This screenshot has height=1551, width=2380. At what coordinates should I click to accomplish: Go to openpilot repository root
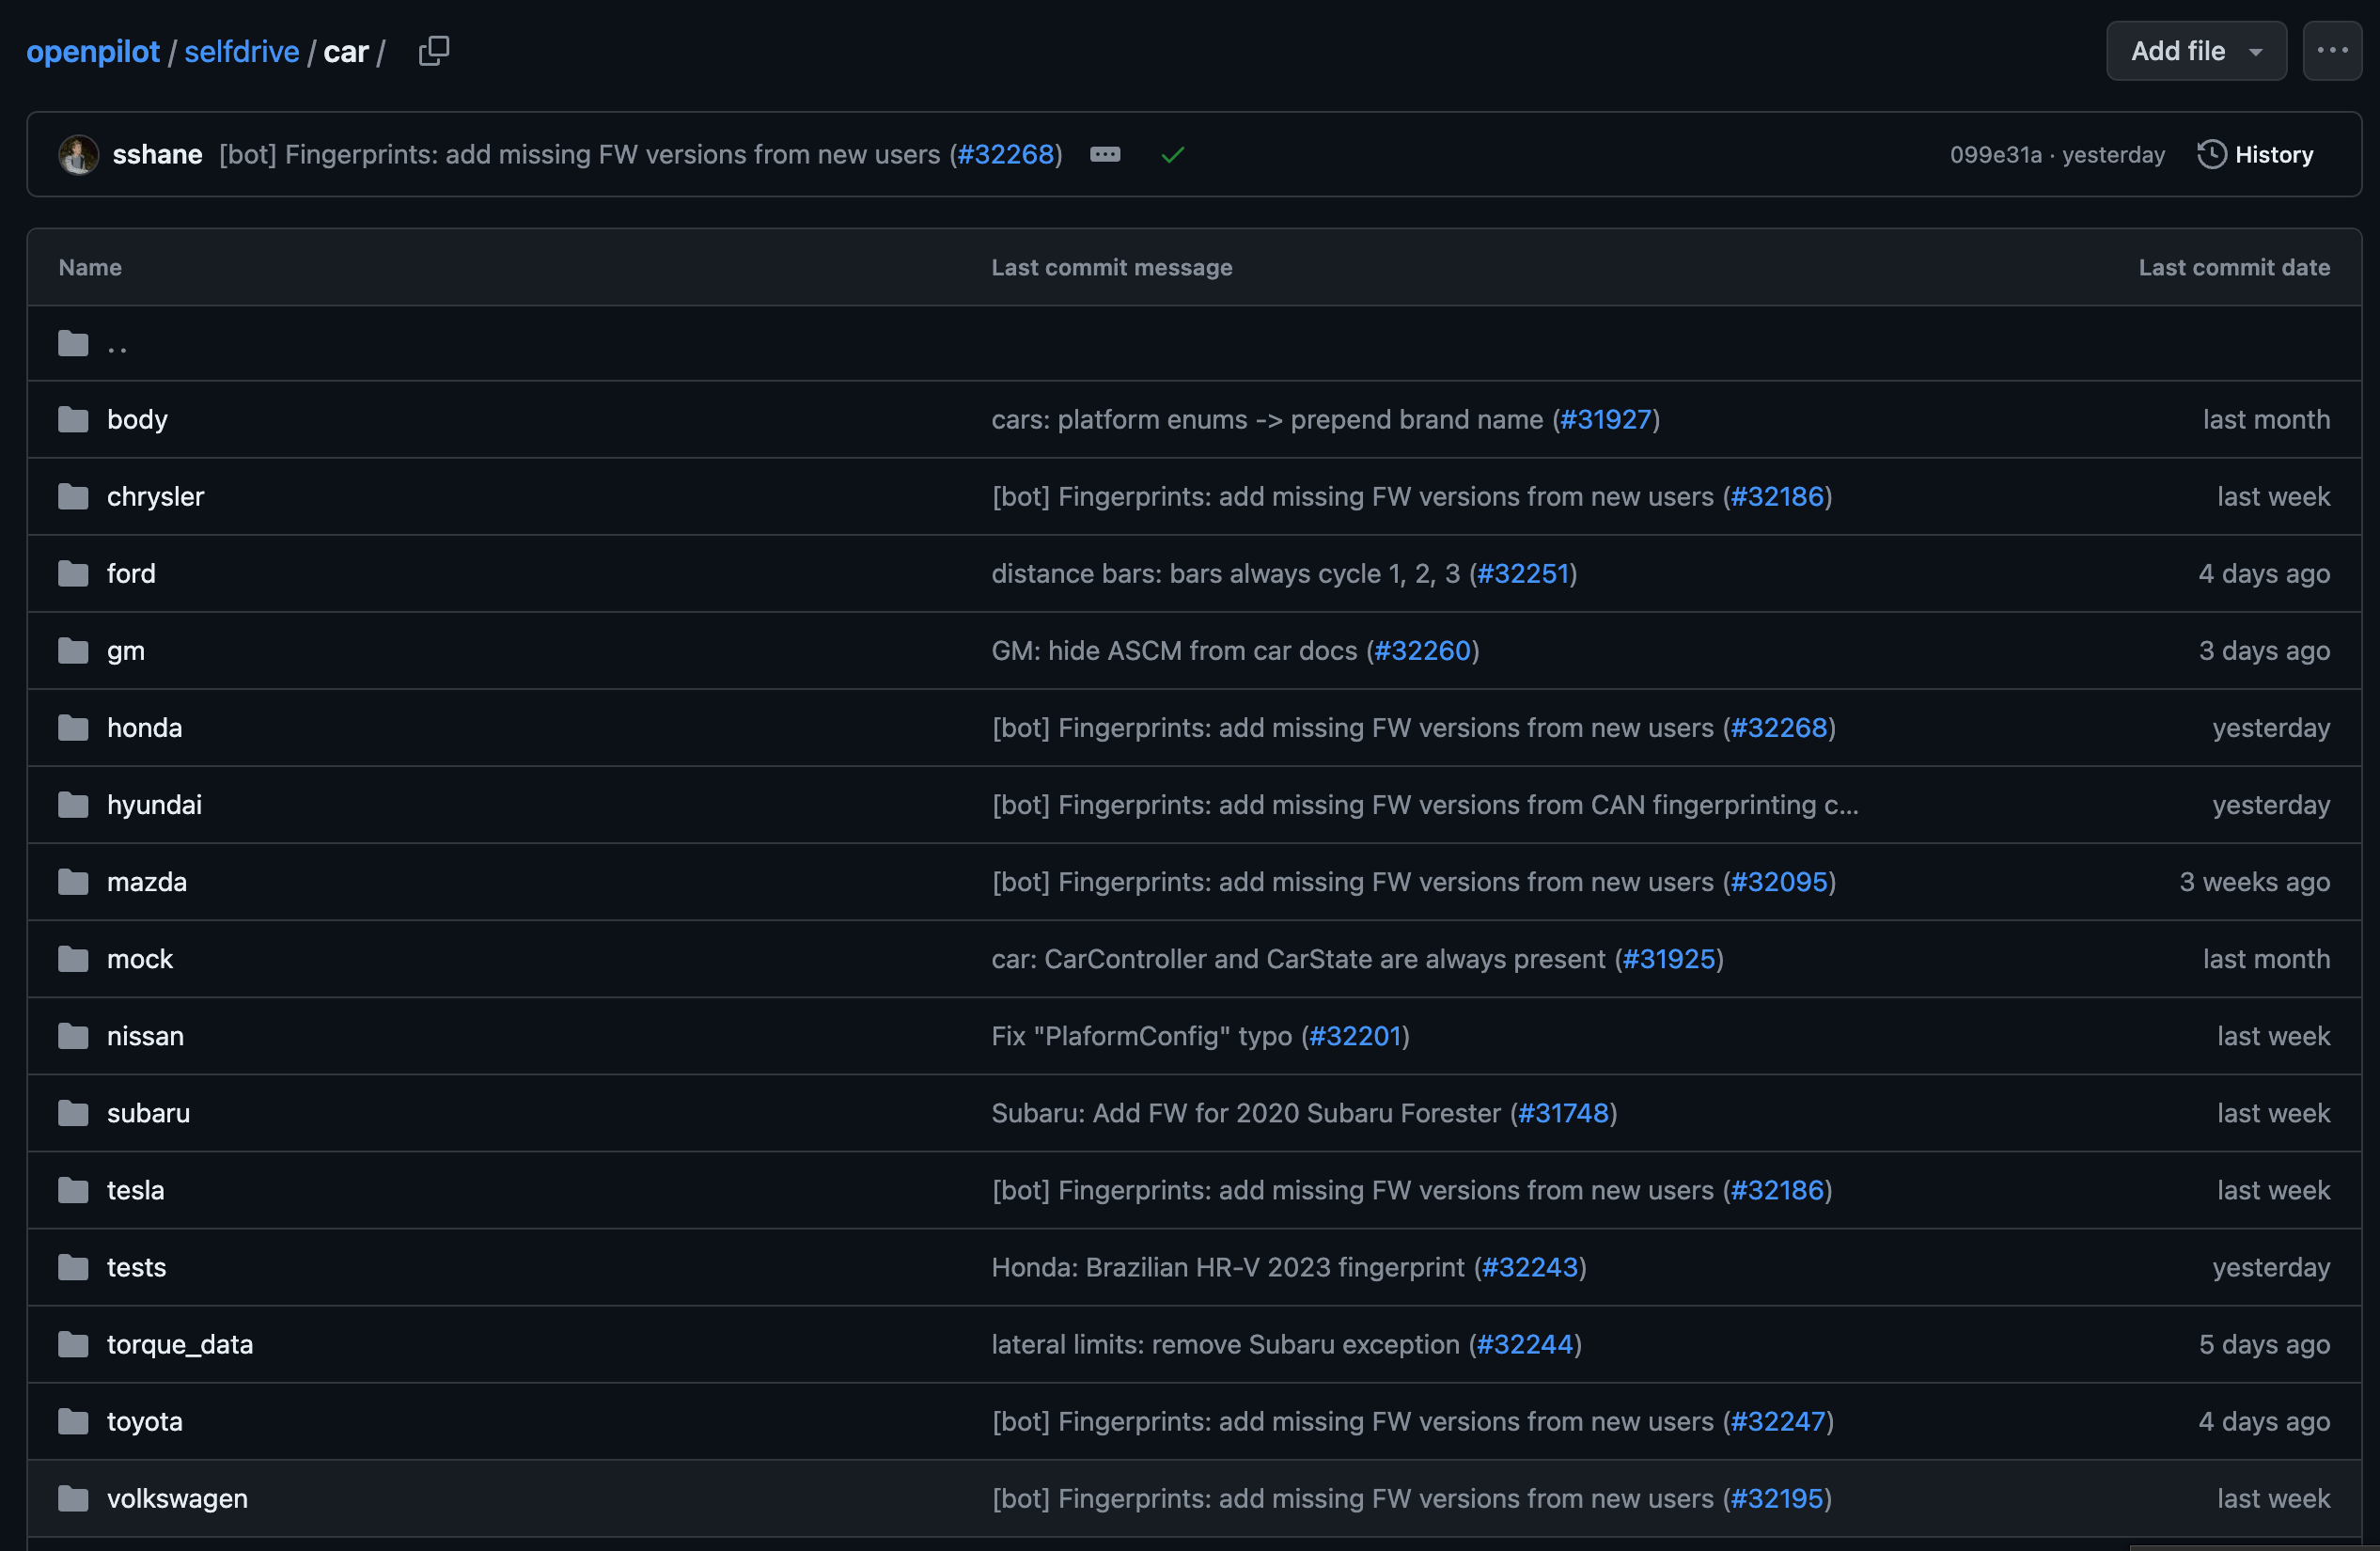pos(93,51)
